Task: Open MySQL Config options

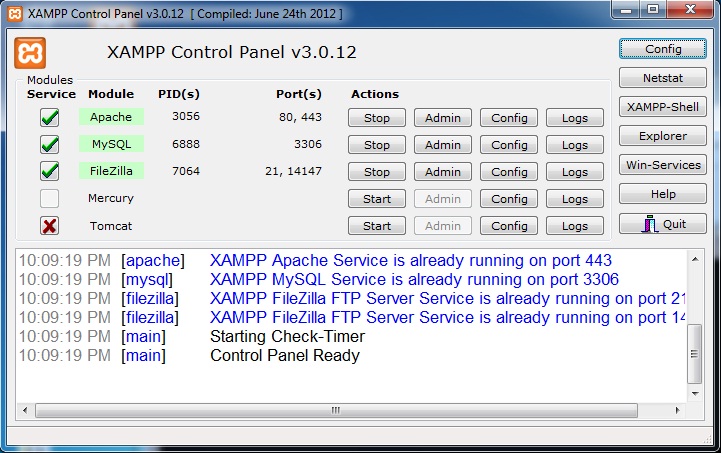Action: tap(509, 145)
